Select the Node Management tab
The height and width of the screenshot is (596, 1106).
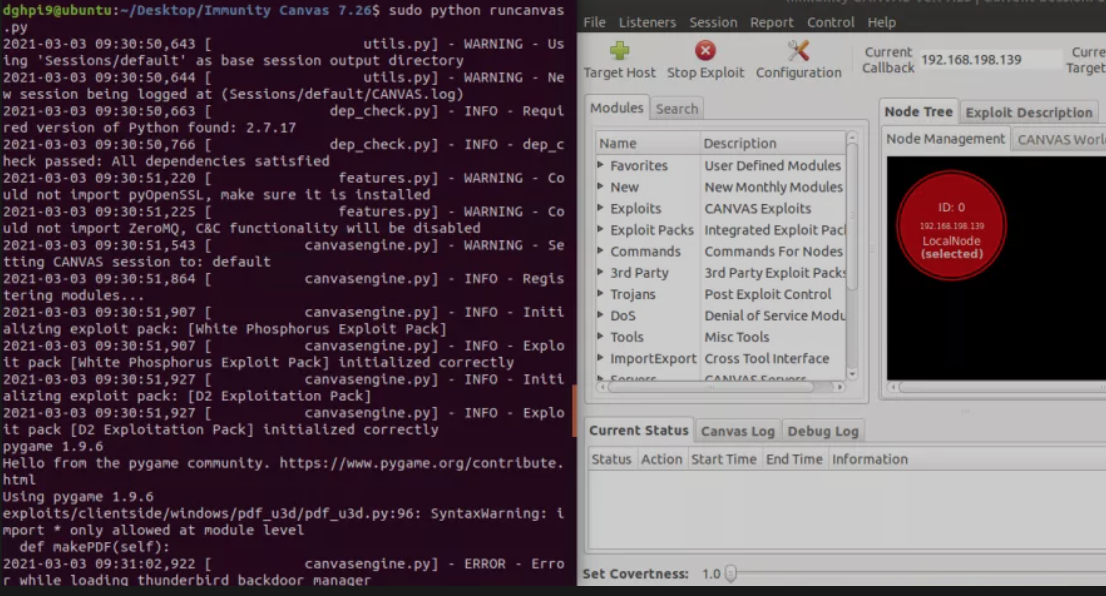945,139
